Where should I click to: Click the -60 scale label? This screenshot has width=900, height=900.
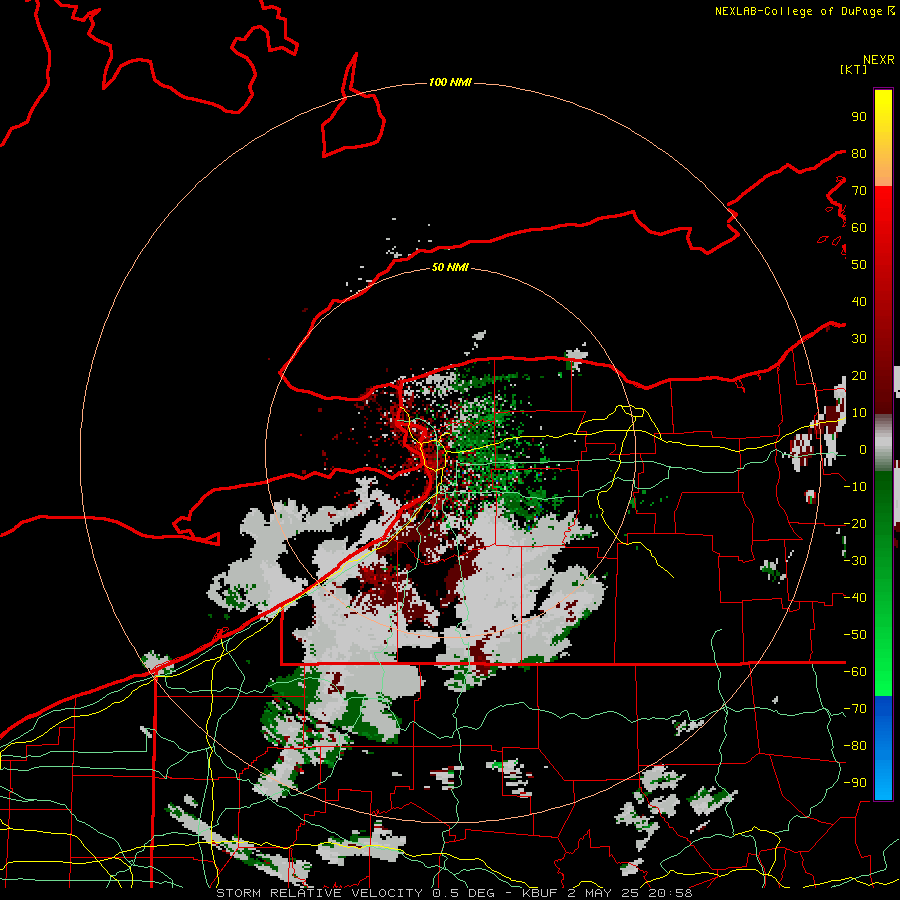(x=855, y=672)
